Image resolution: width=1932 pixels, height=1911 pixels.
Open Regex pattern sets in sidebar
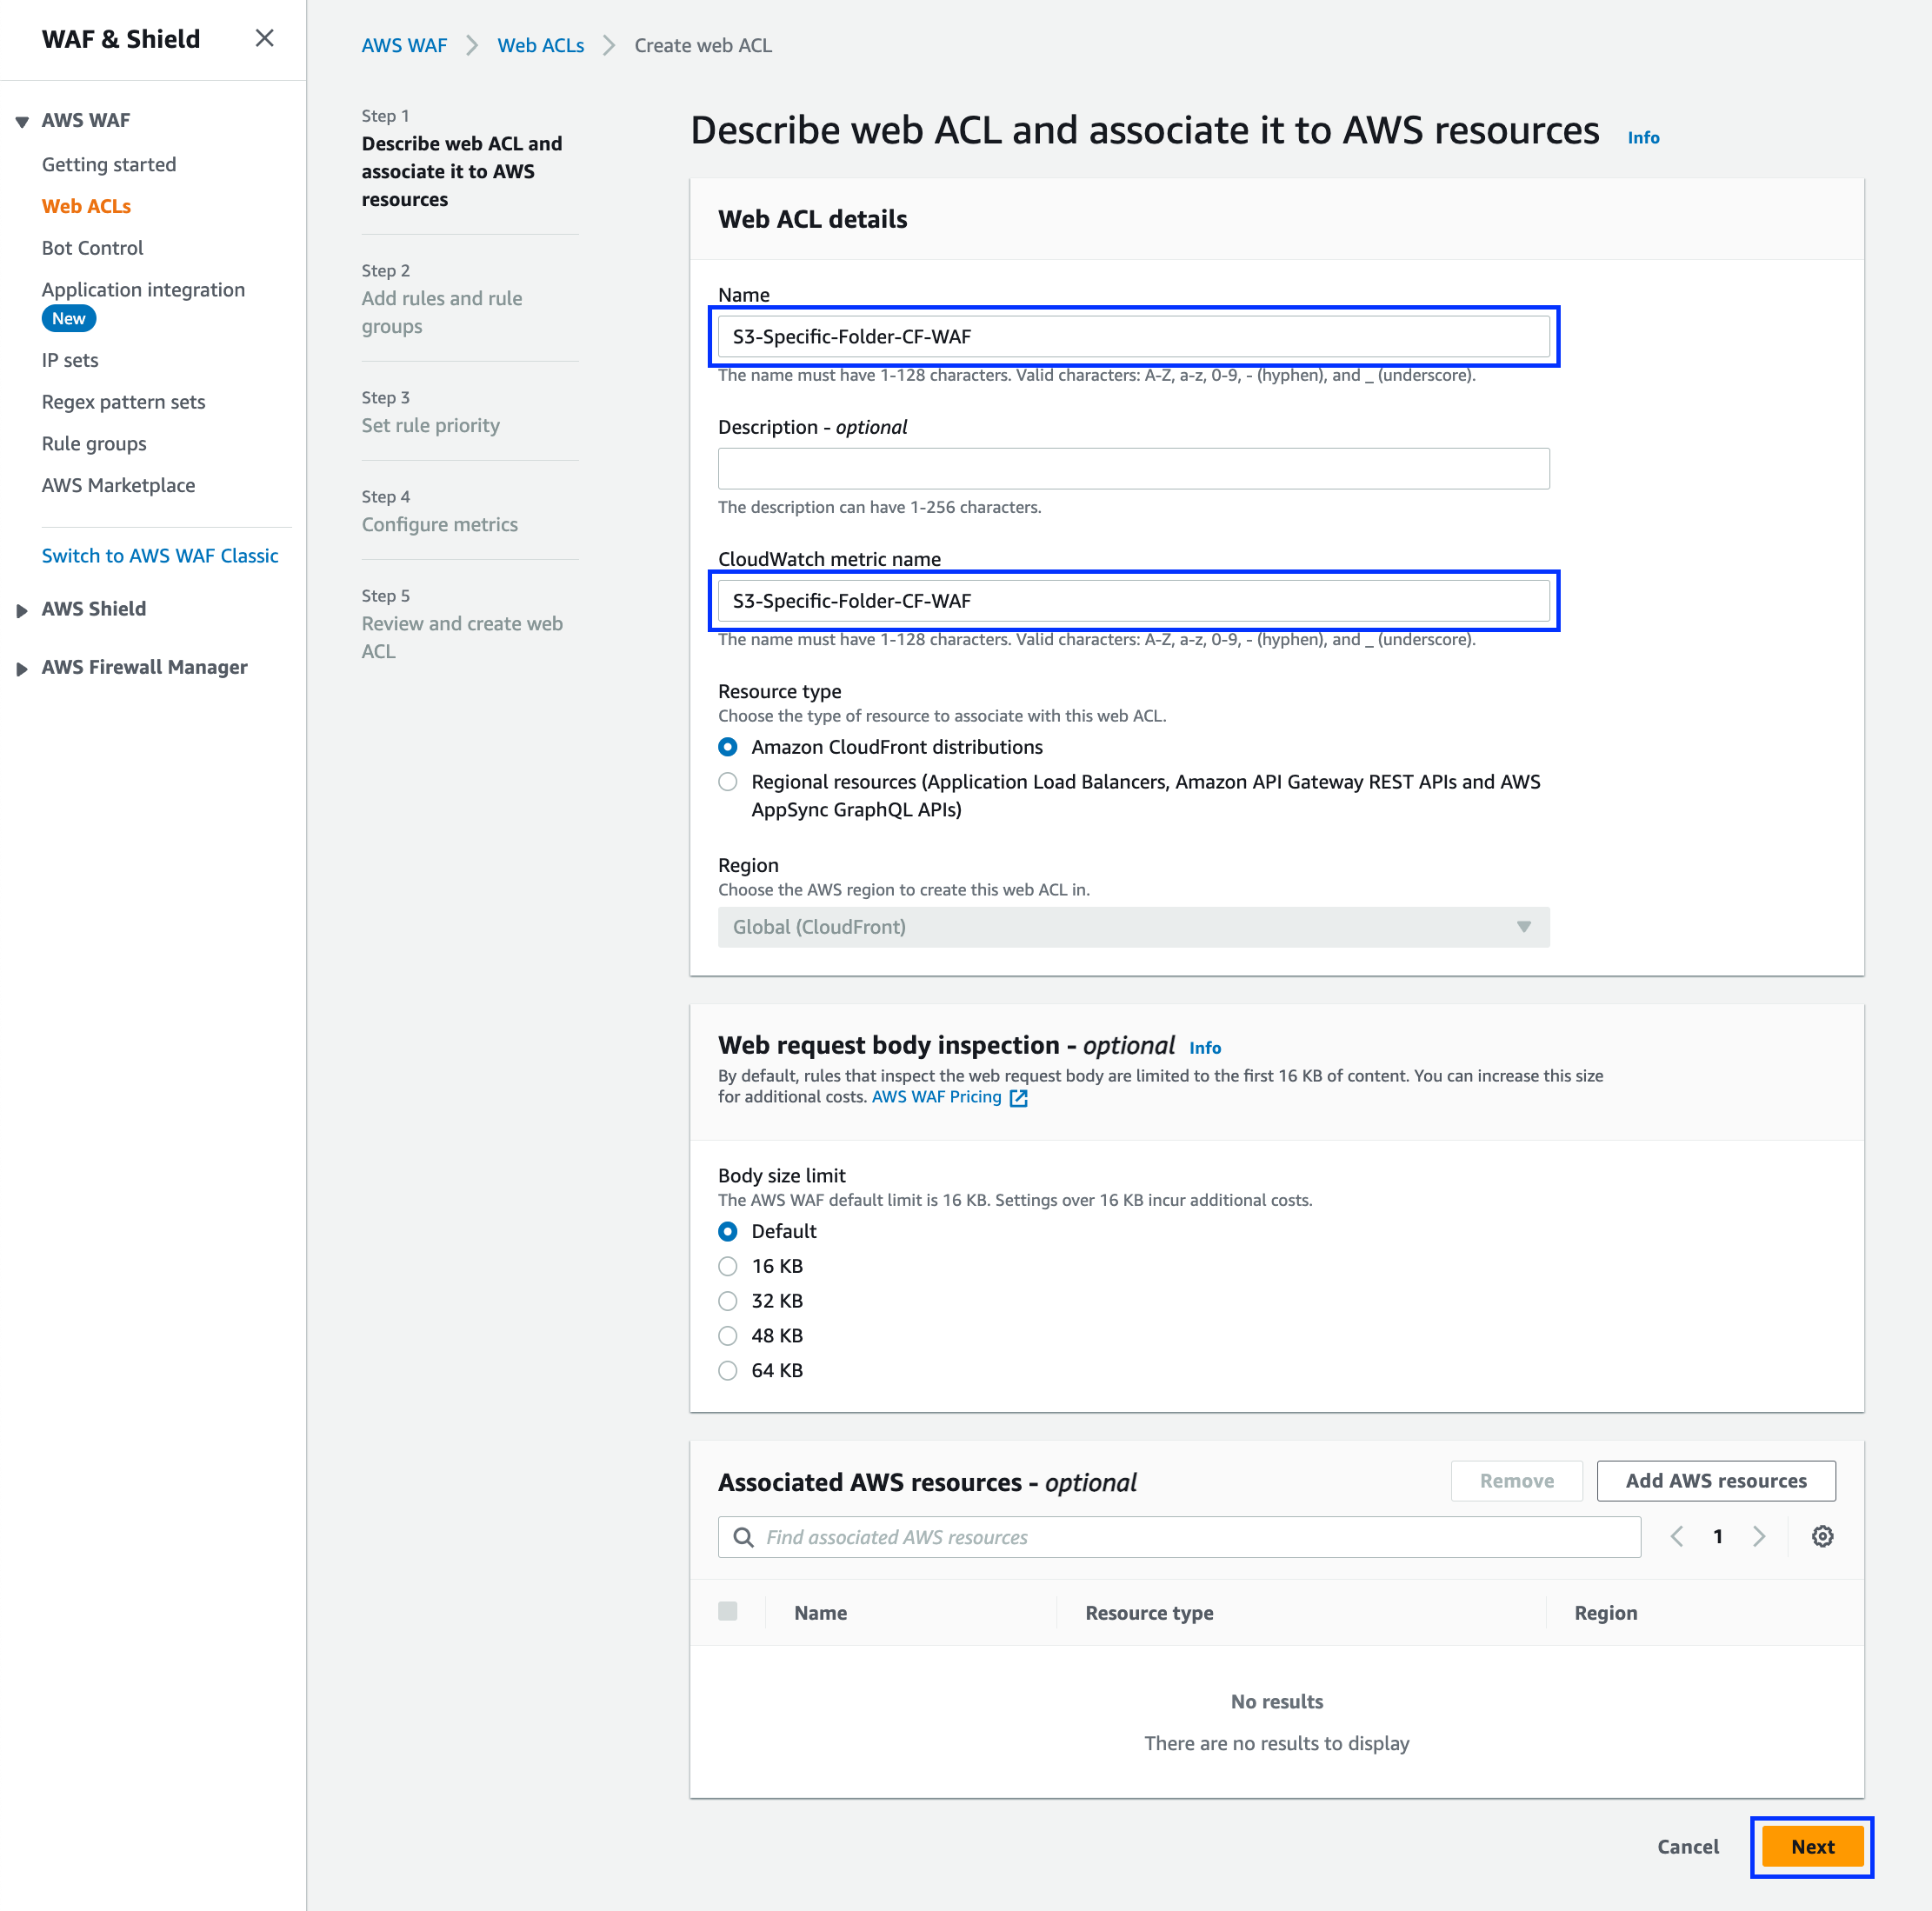tap(123, 402)
